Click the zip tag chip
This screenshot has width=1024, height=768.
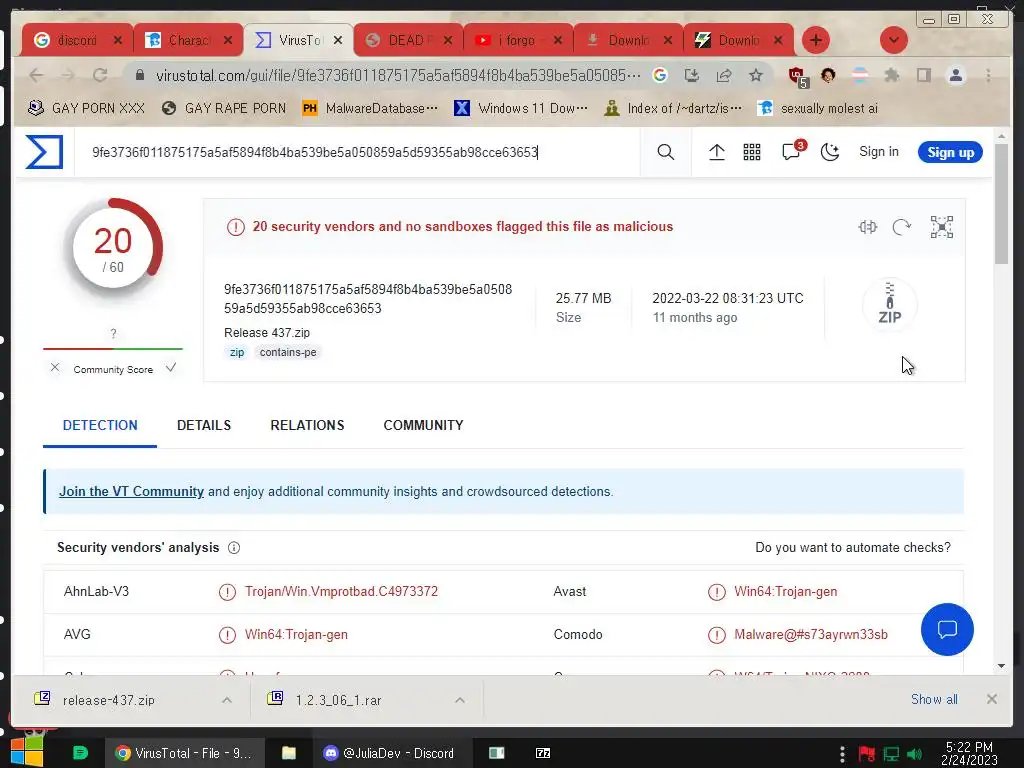(x=236, y=353)
